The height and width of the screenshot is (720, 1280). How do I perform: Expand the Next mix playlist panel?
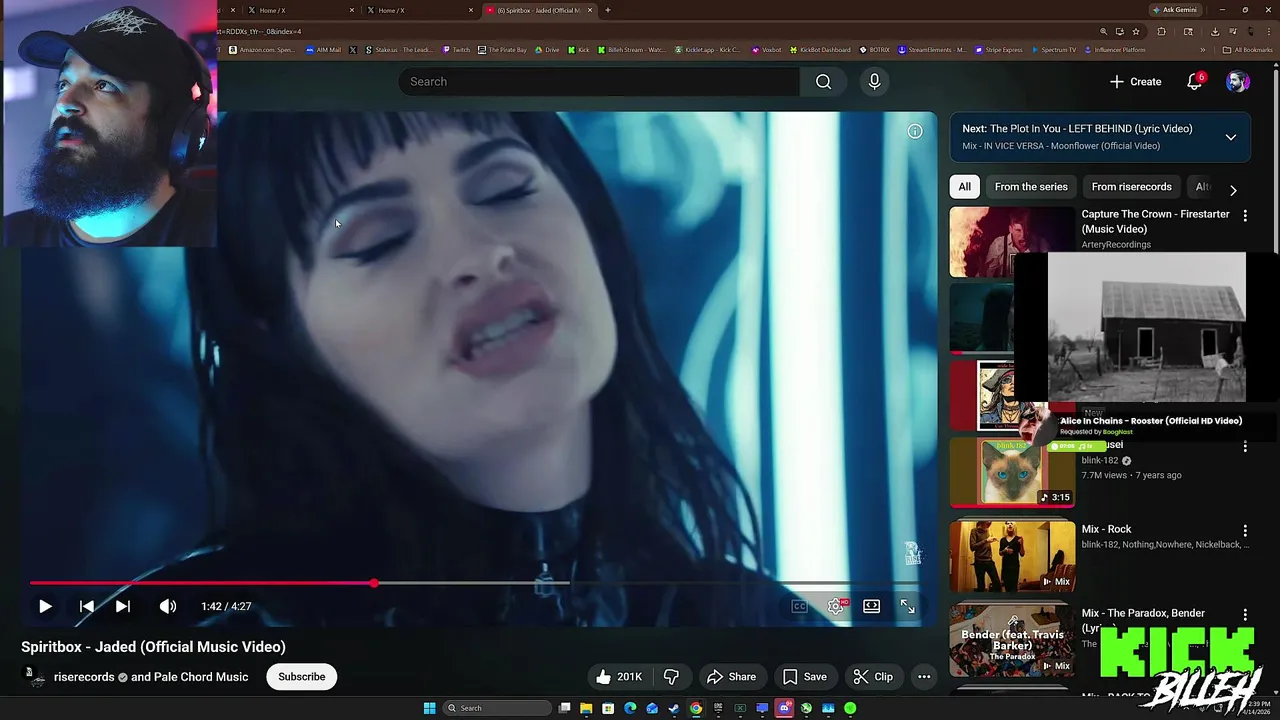point(1231,137)
